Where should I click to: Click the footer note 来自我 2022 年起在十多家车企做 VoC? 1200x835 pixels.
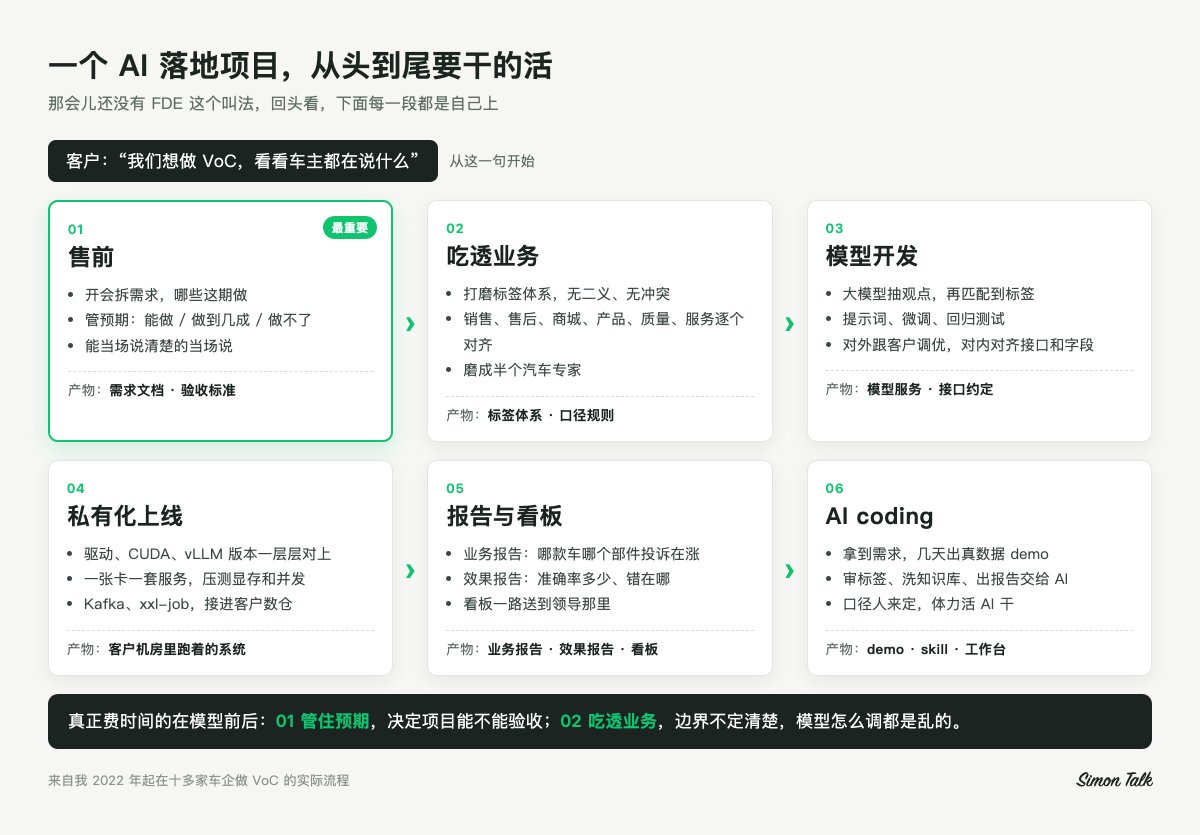pyautogui.click(x=198, y=780)
